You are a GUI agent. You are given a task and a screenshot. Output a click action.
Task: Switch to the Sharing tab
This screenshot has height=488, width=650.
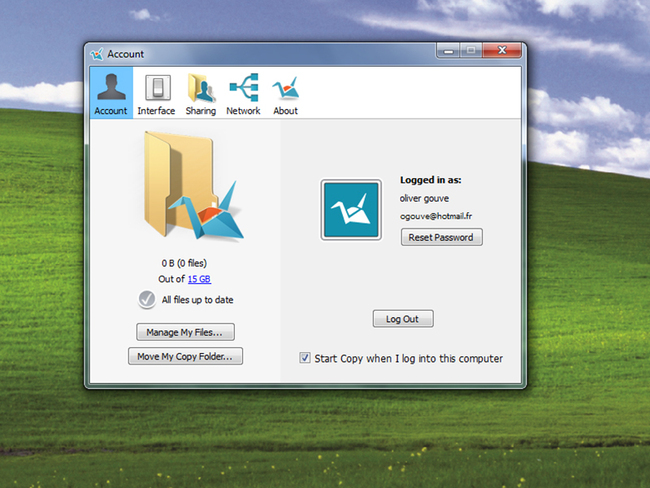tap(201, 93)
